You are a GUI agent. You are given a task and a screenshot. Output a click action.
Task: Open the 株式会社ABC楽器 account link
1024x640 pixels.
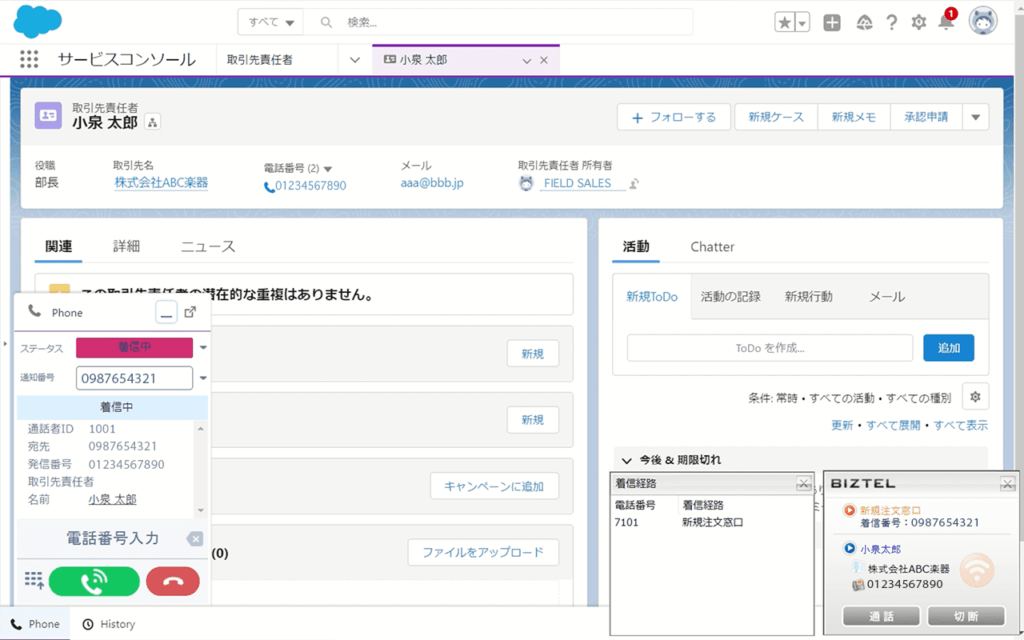[160, 183]
